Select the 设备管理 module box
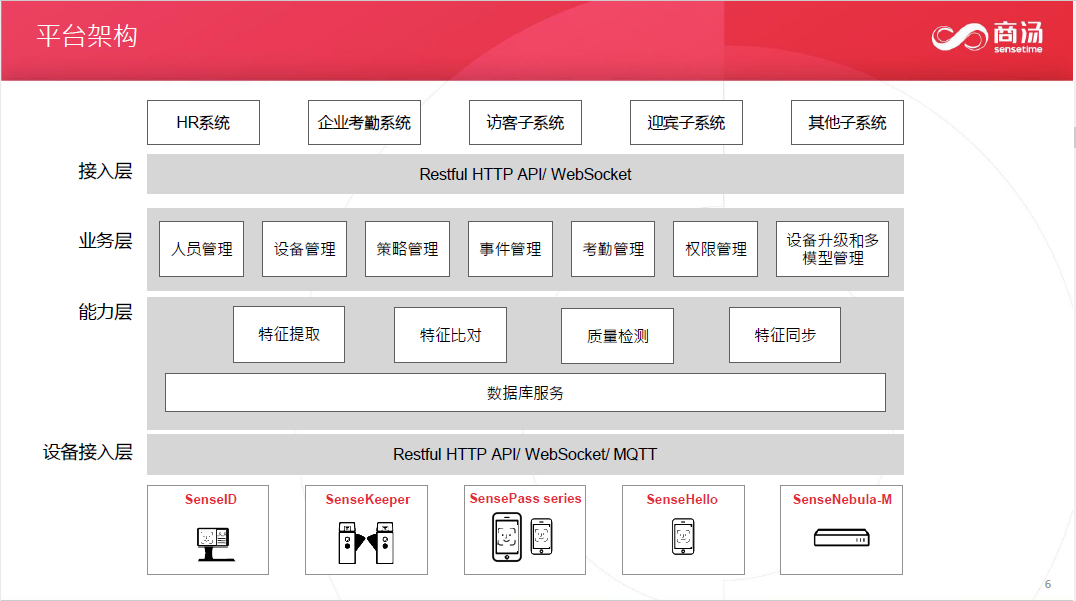 click(304, 249)
